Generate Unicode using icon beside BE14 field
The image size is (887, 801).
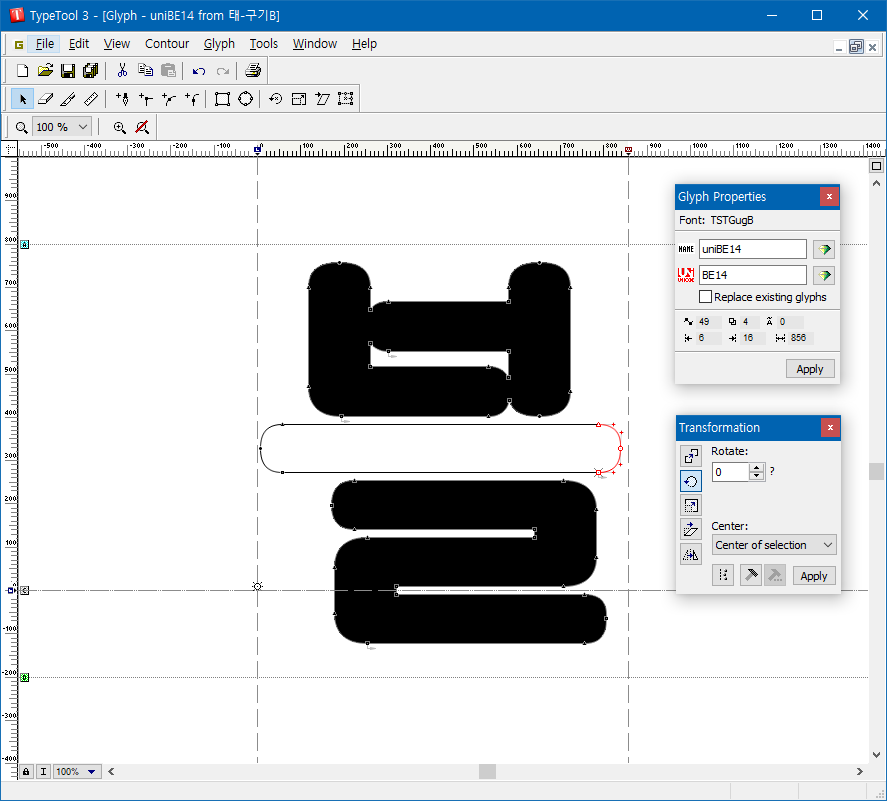click(824, 275)
